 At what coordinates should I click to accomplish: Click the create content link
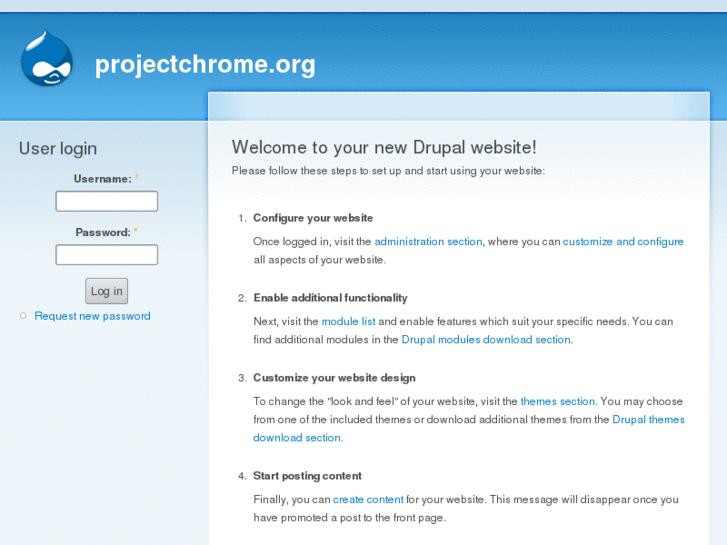368,500
